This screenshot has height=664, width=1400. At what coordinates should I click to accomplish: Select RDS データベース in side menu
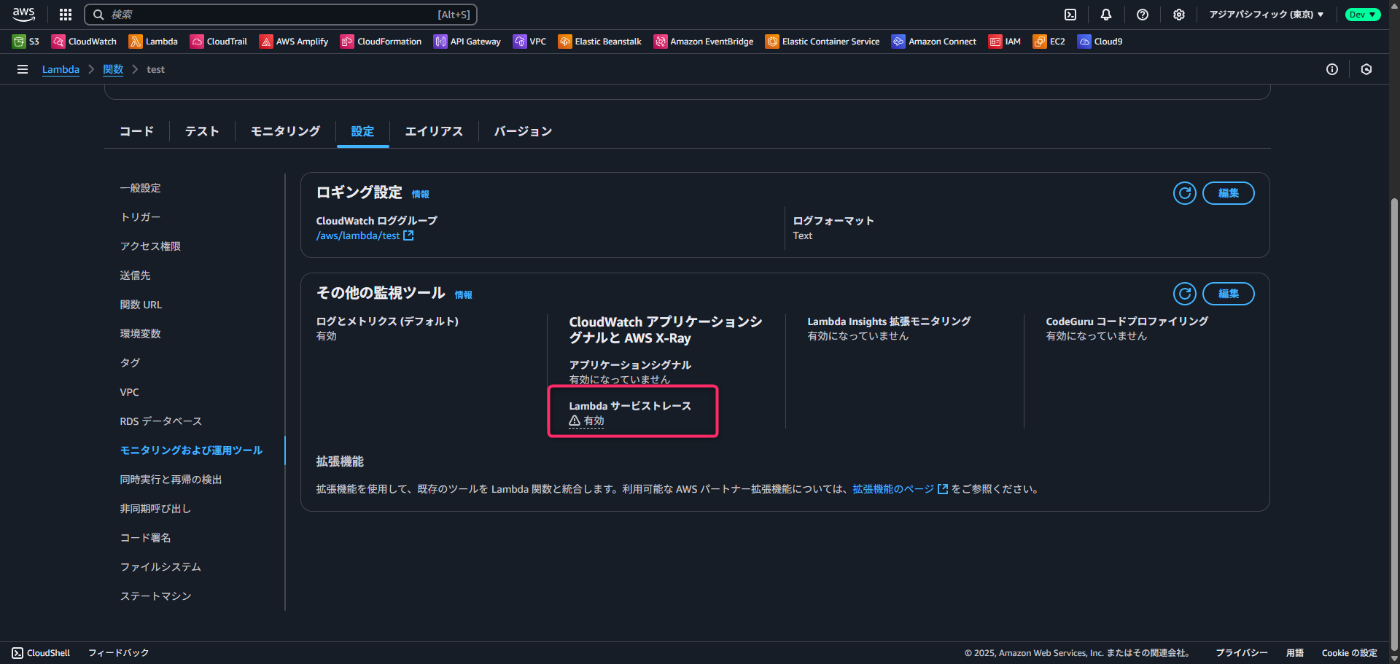pyautogui.click(x=161, y=421)
